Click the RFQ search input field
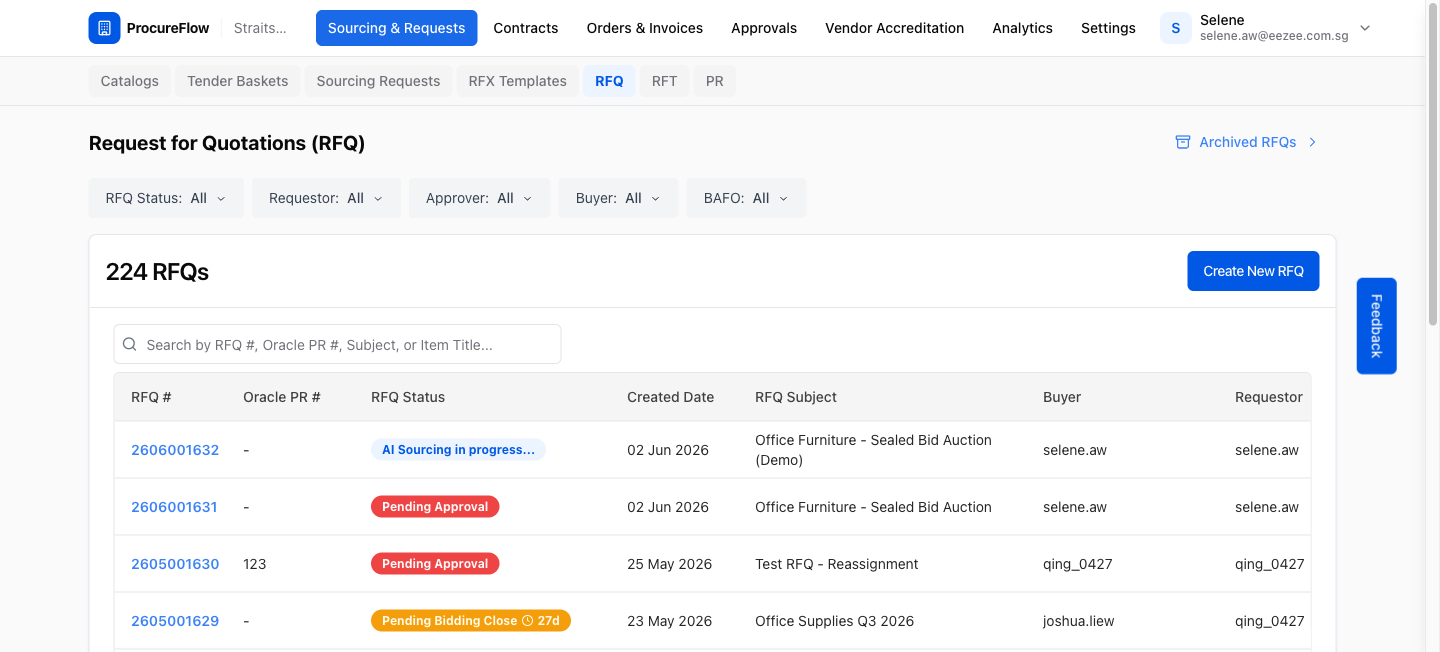Screen dimensions: 1440x652 tap(337, 344)
